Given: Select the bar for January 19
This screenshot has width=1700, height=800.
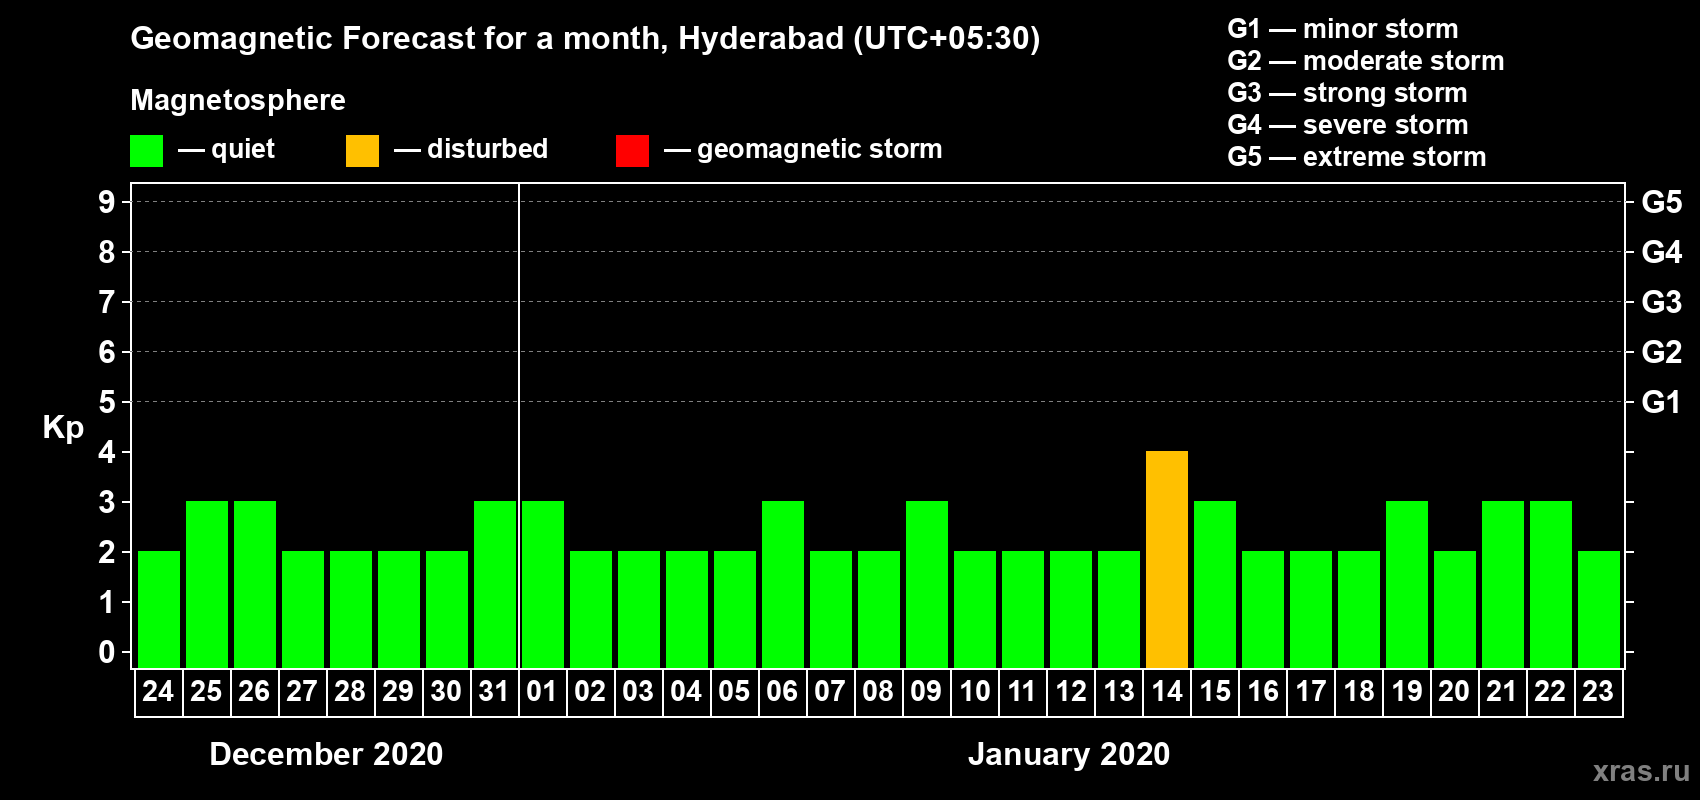Looking at the screenshot, I should [x=1407, y=584].
